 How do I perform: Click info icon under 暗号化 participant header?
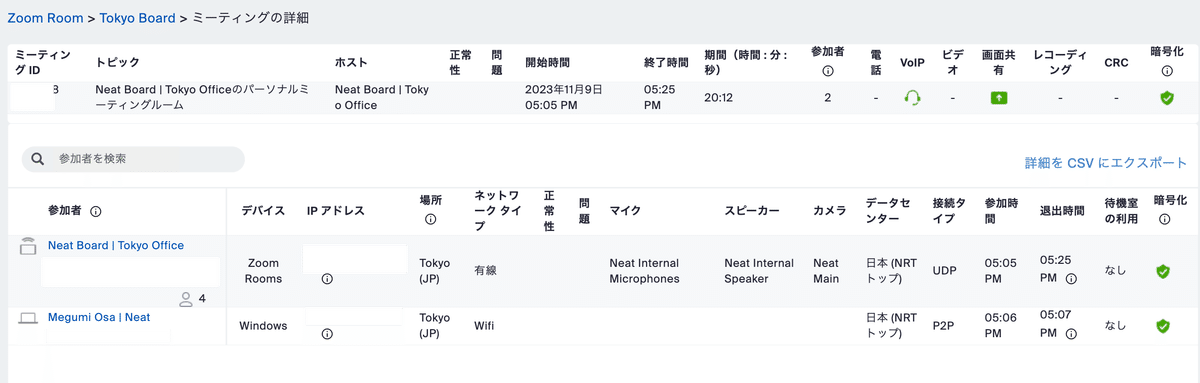coord(1165,219)
